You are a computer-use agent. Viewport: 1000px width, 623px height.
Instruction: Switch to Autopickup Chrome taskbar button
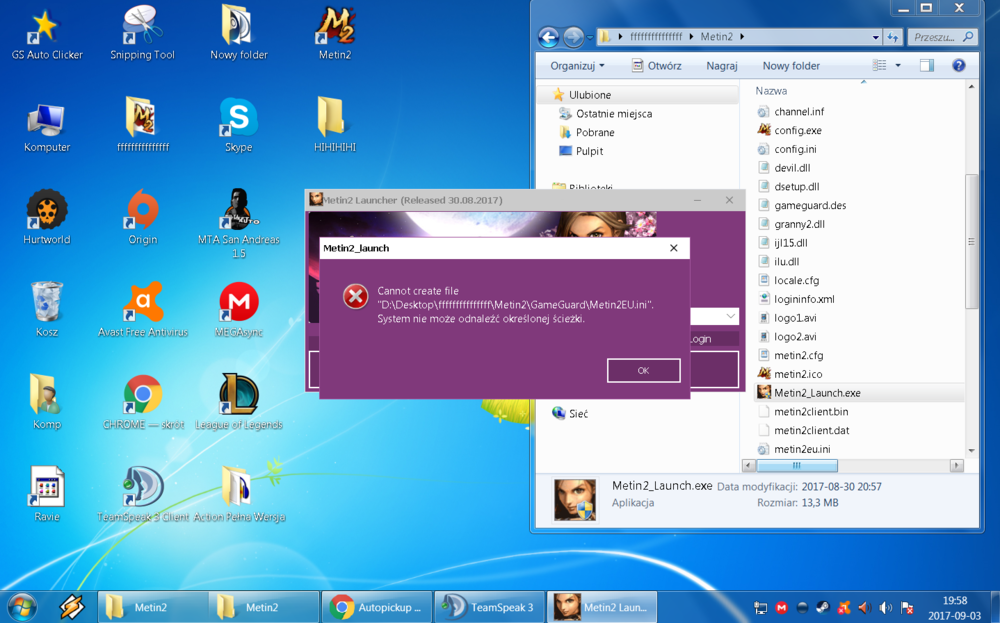[x=377, y=607]
